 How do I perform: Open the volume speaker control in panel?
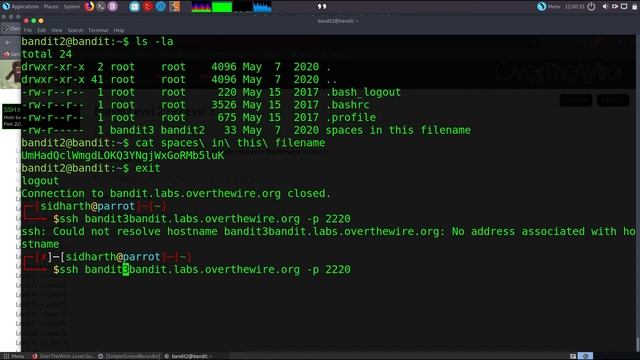(x=605, y=7)
